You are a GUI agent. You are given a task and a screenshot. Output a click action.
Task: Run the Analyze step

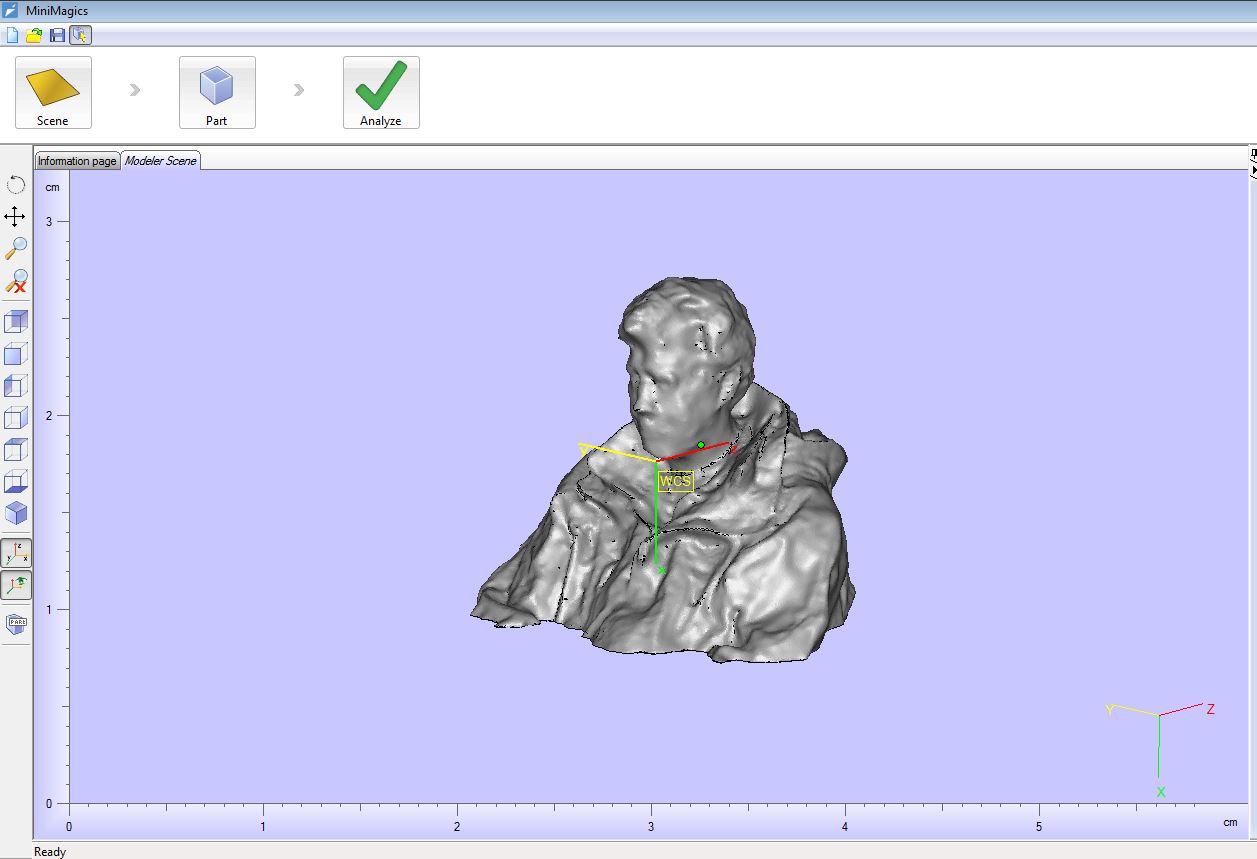[381, 92]
